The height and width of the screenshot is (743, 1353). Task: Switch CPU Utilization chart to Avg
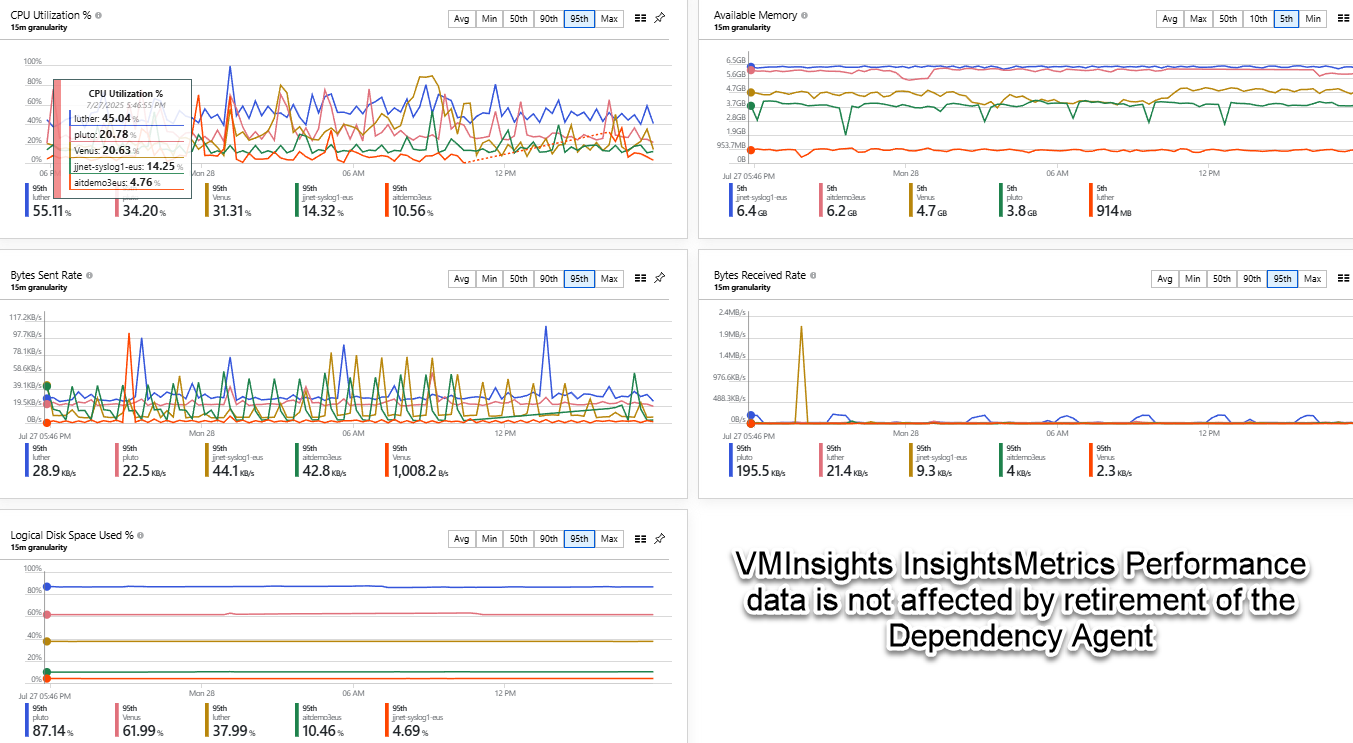click(461, 19)
